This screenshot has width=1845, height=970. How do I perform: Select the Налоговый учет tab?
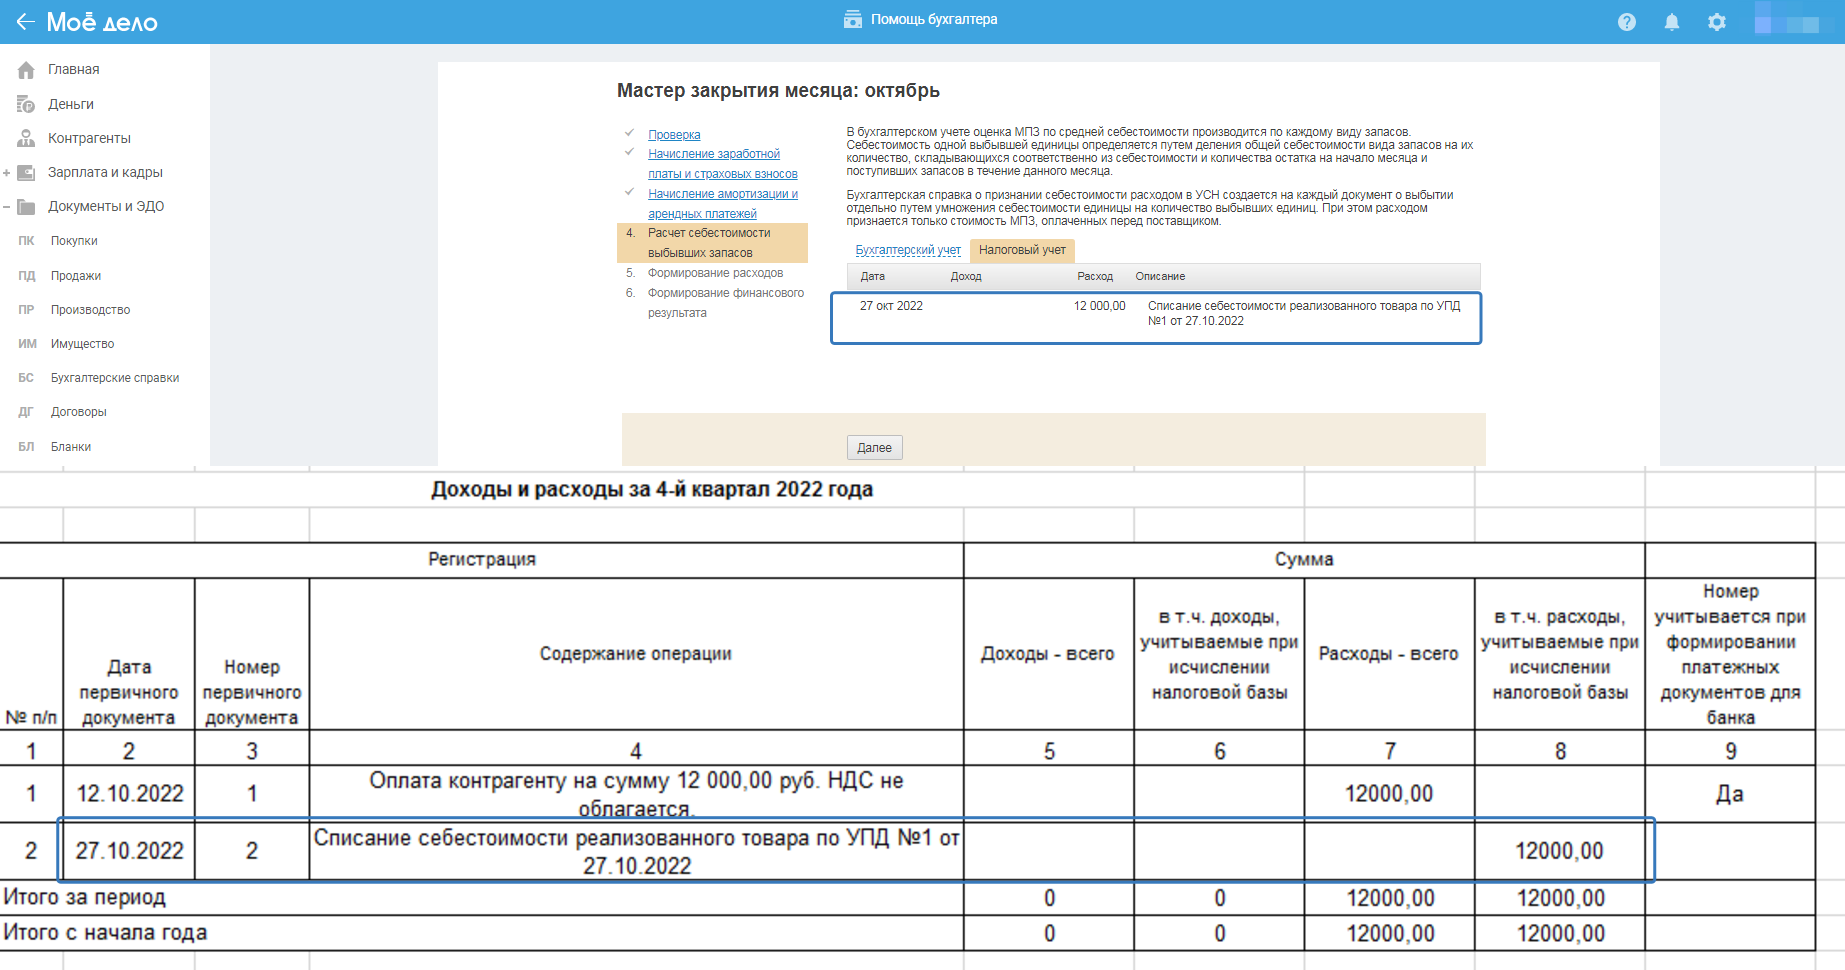pyautogui.click(x=1022, y=250)
